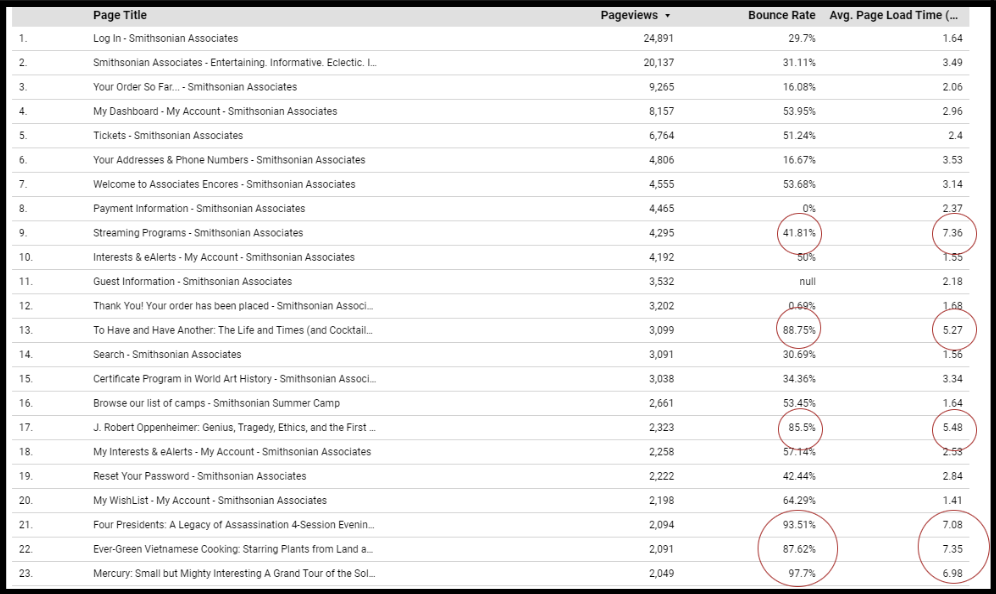996x594 pixels.
Task: Click the null bounce rate cell
Action: coord(807,281)
